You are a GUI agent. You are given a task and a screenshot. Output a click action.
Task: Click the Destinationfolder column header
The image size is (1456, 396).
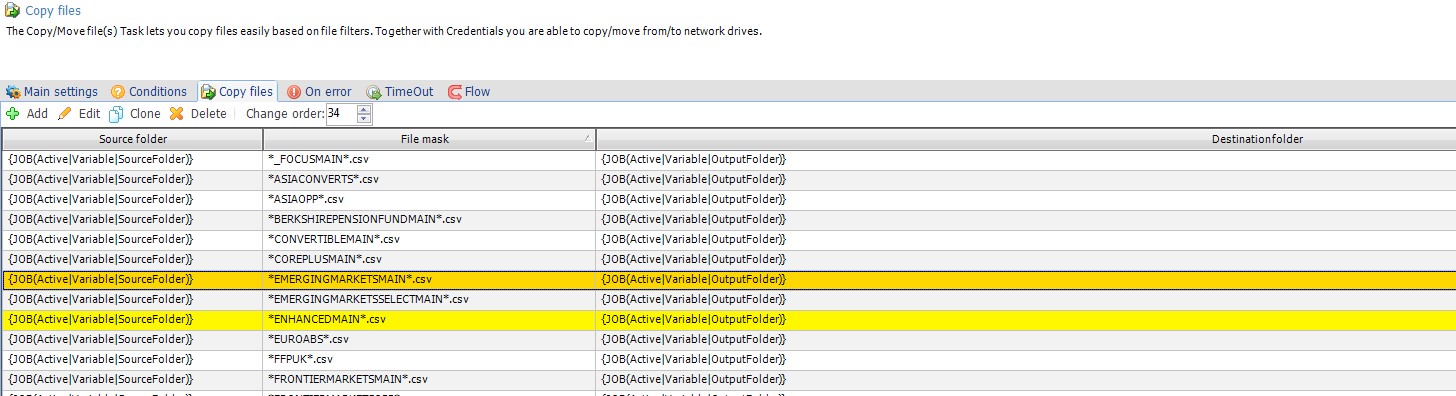tap(1026, 139)
